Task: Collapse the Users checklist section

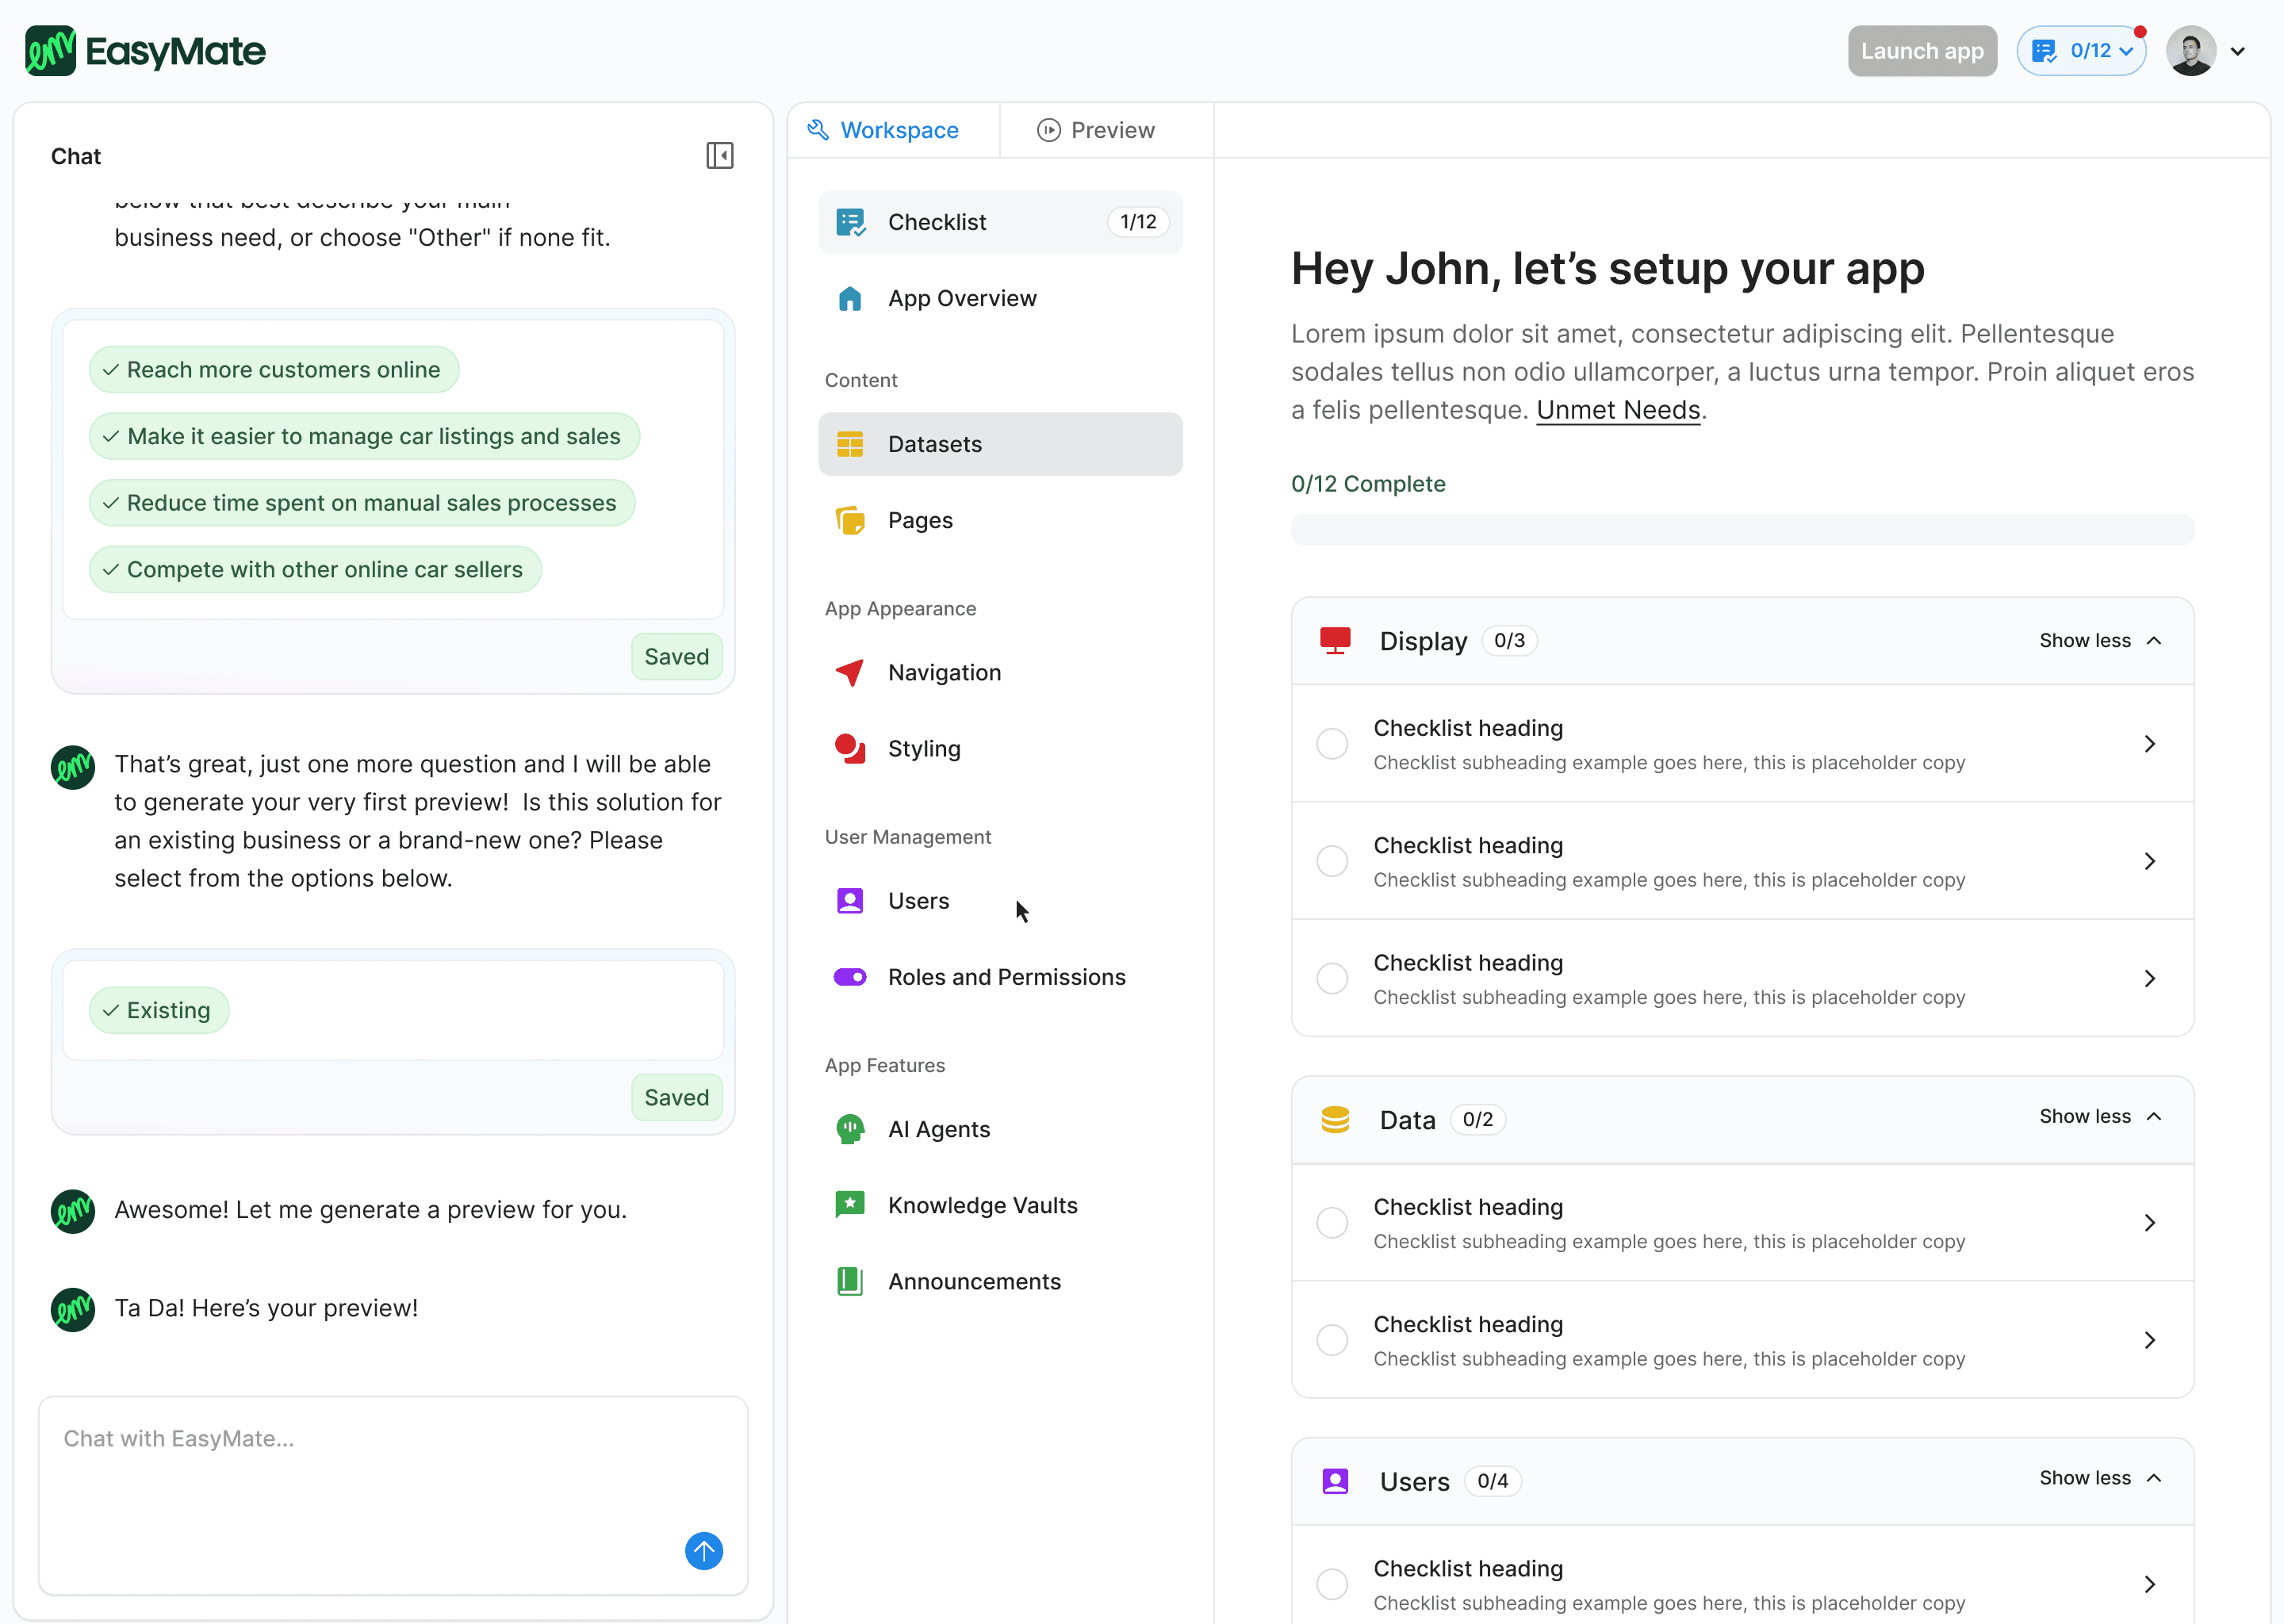Action: (x=2099, y=1478)
